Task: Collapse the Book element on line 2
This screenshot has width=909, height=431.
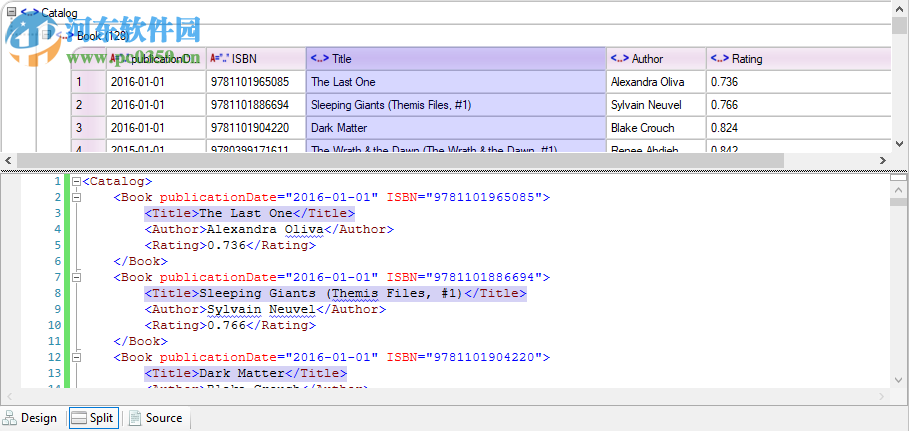Action: 75,197
